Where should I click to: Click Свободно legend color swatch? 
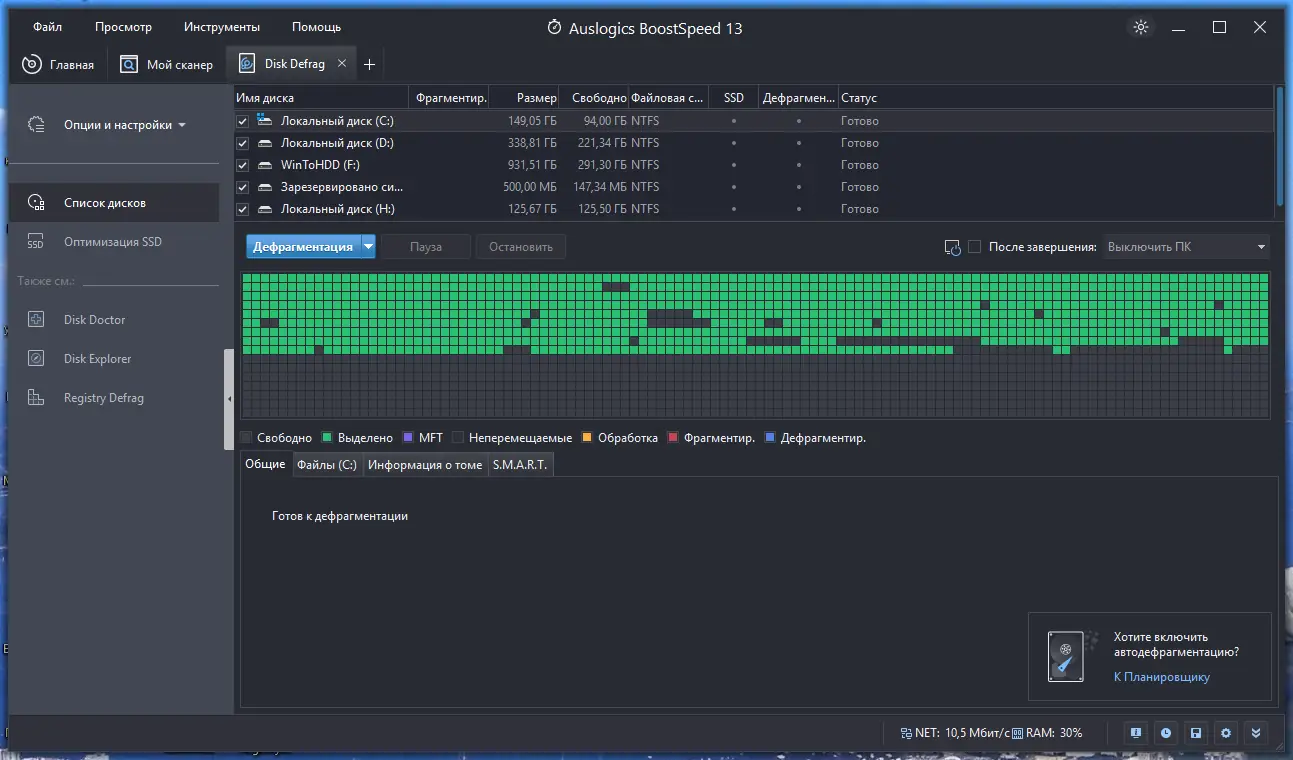246,438
